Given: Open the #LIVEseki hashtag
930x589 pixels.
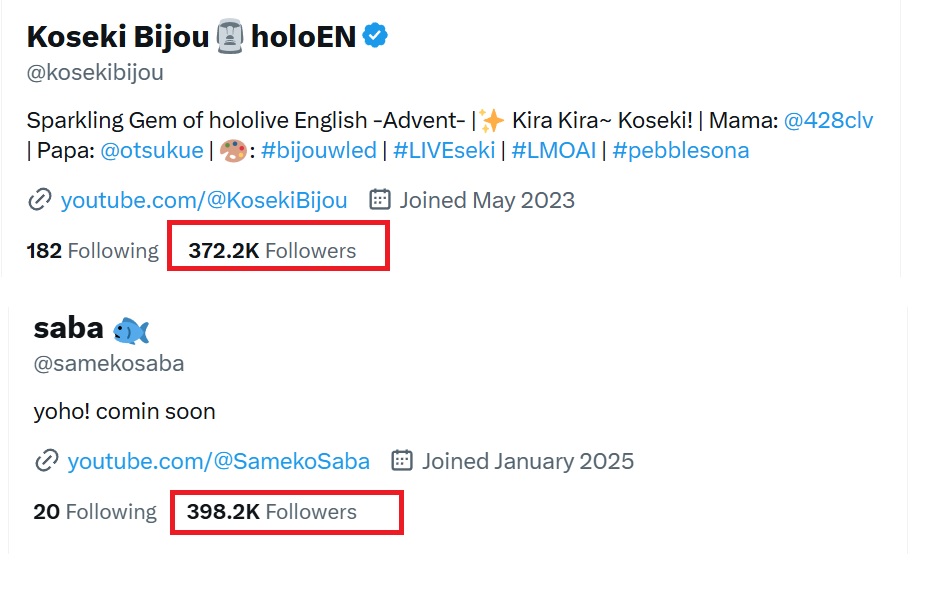Looking at the screenshot, I should click(444, 151).
